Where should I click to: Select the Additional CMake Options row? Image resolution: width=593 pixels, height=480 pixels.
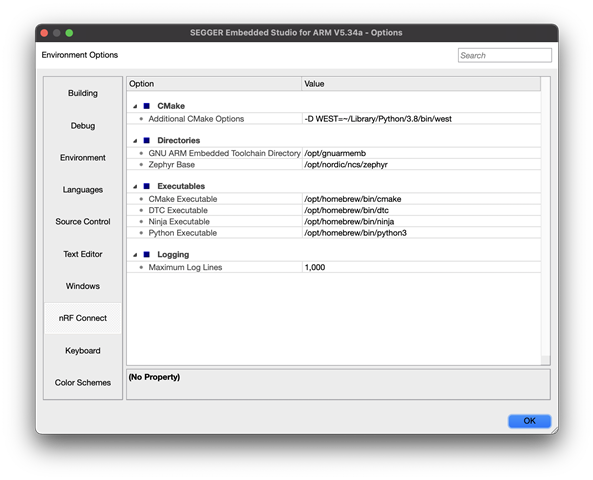tap(334, 119)
